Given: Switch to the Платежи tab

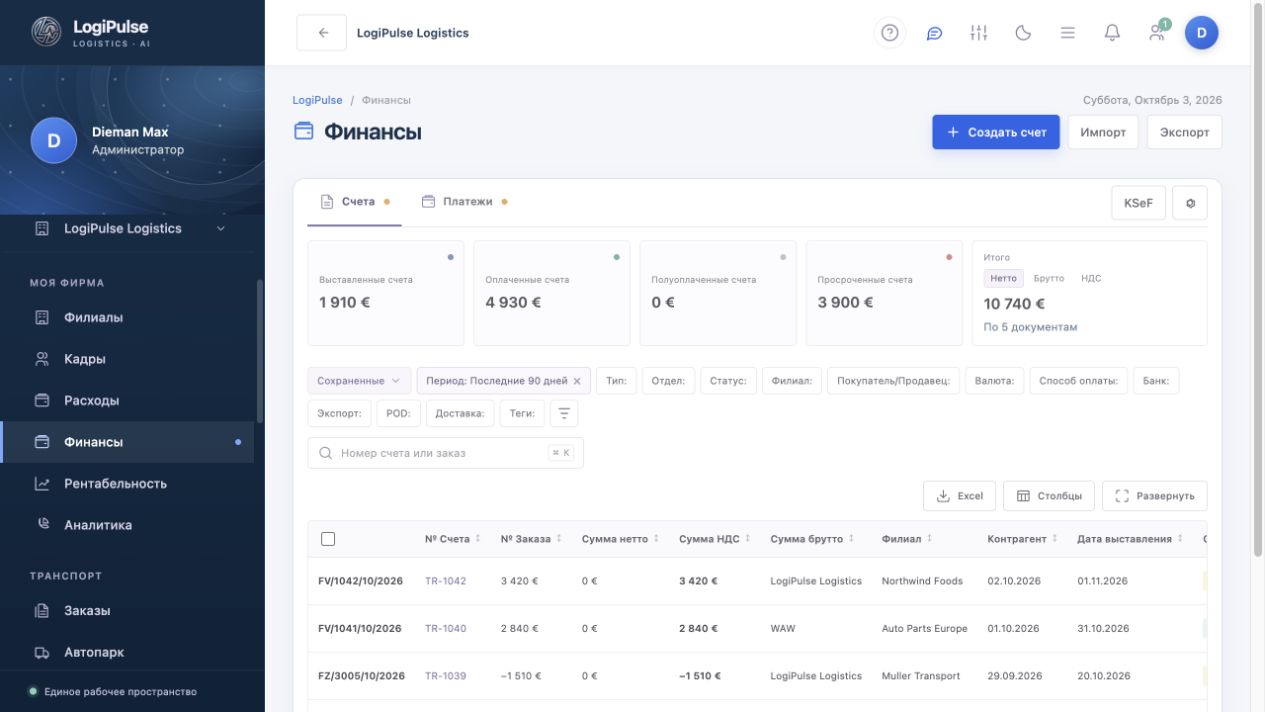Looking at the screenshot, I should pos(464,202).
